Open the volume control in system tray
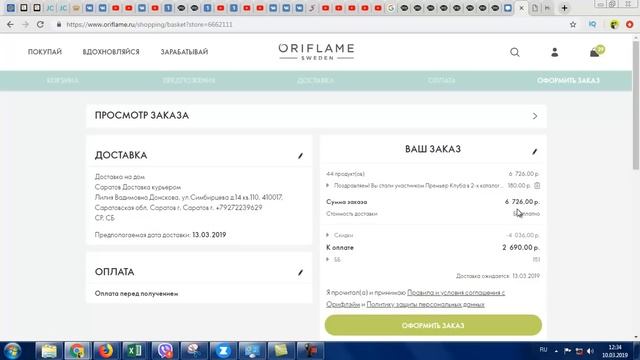640x360 pixels. point(590,351)
